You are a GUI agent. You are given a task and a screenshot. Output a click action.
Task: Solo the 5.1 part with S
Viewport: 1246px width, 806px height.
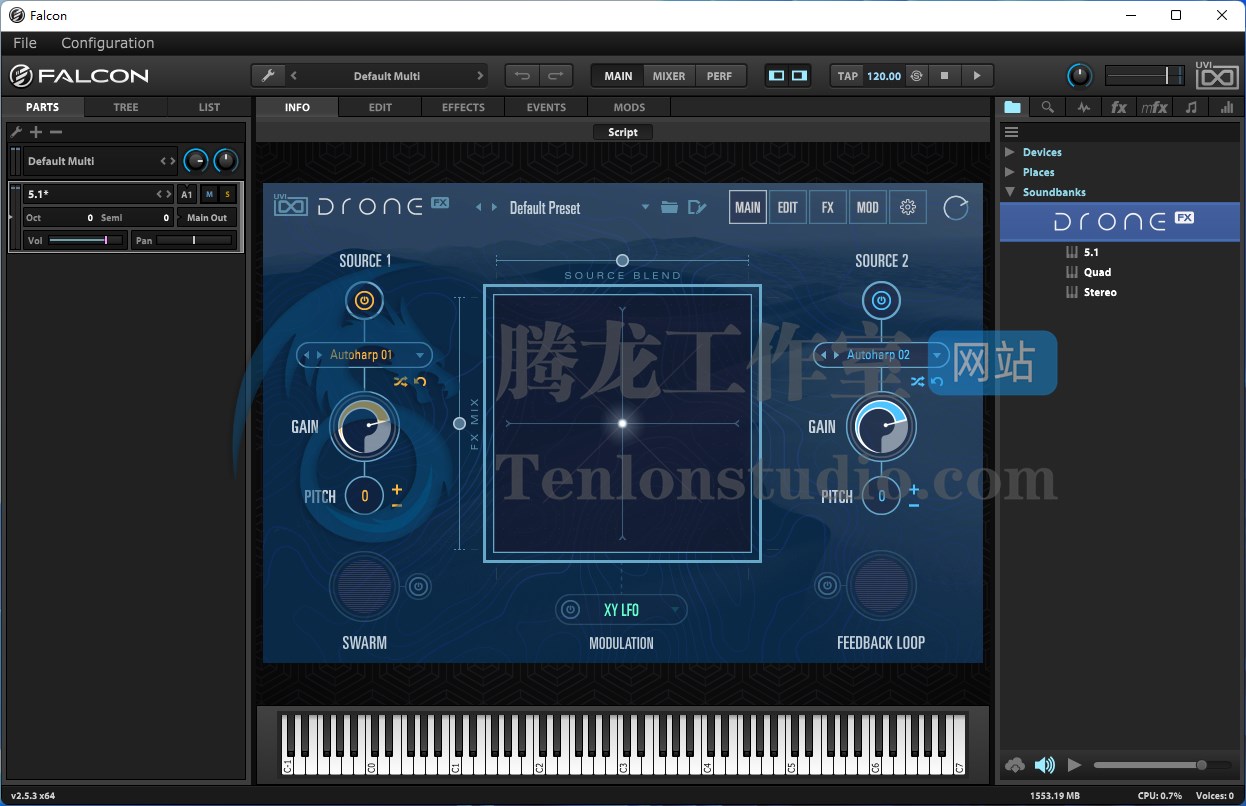coord(227,194)
